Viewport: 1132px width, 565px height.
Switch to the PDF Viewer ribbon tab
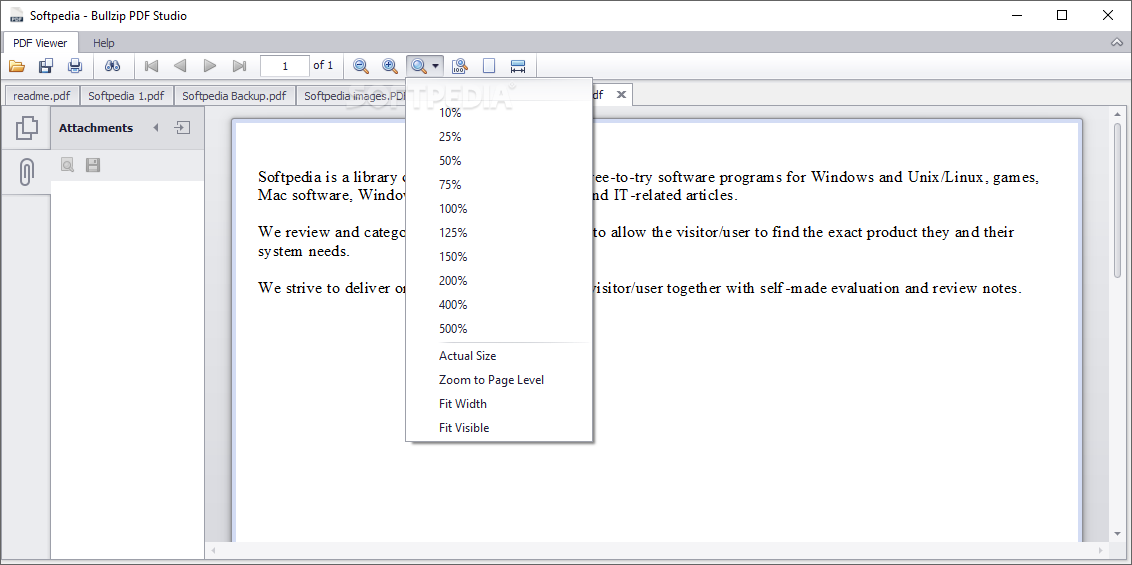[x=41, y=43]
